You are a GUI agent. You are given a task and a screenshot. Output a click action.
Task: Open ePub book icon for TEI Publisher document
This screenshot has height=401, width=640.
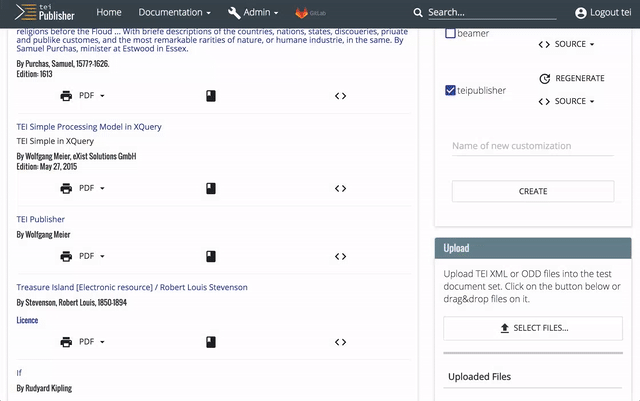pos(211,256)
